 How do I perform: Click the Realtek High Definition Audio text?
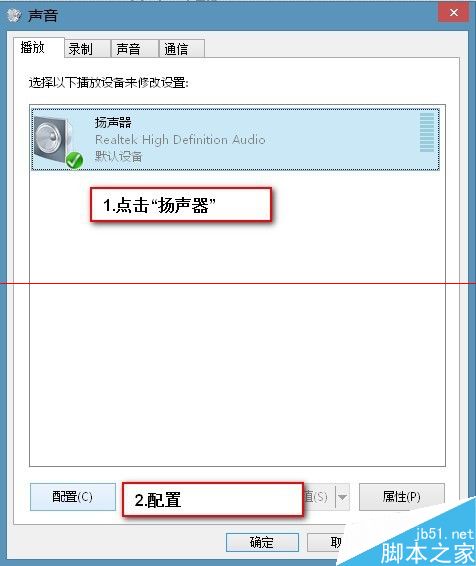pos(180,139)
